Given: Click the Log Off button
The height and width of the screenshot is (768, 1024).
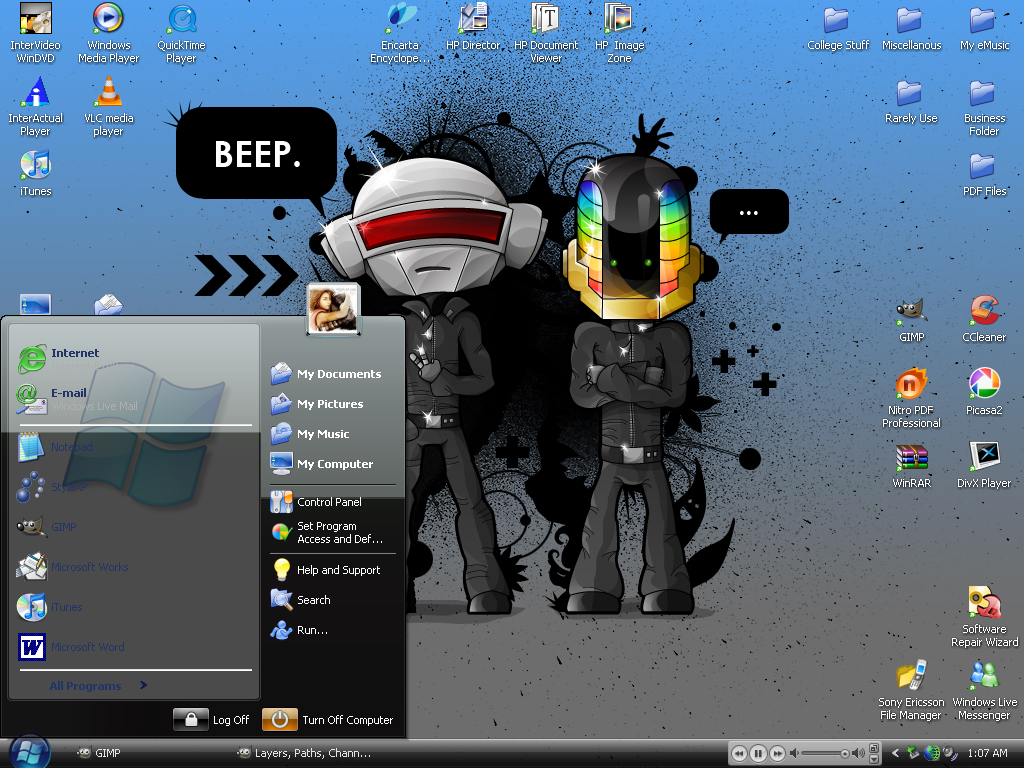Looking at the screenshot, I should click(x=212, y=720).
